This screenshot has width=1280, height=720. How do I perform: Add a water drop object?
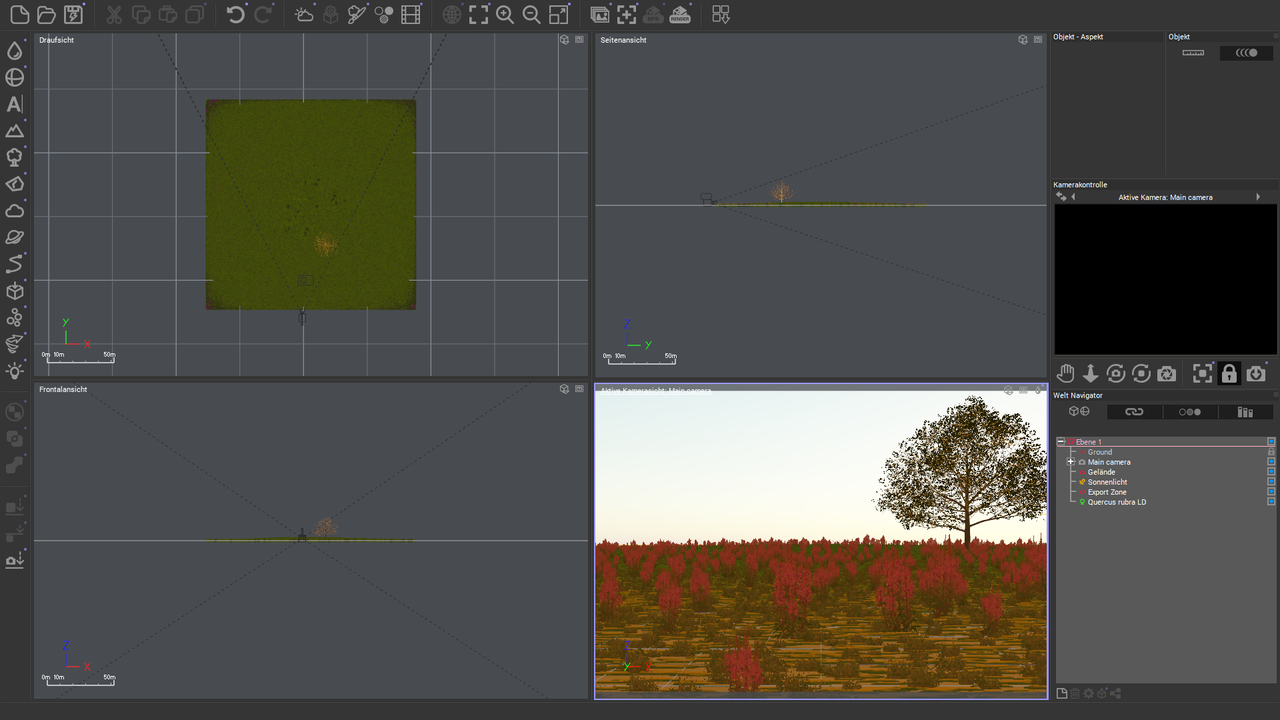tap(15, 51)
